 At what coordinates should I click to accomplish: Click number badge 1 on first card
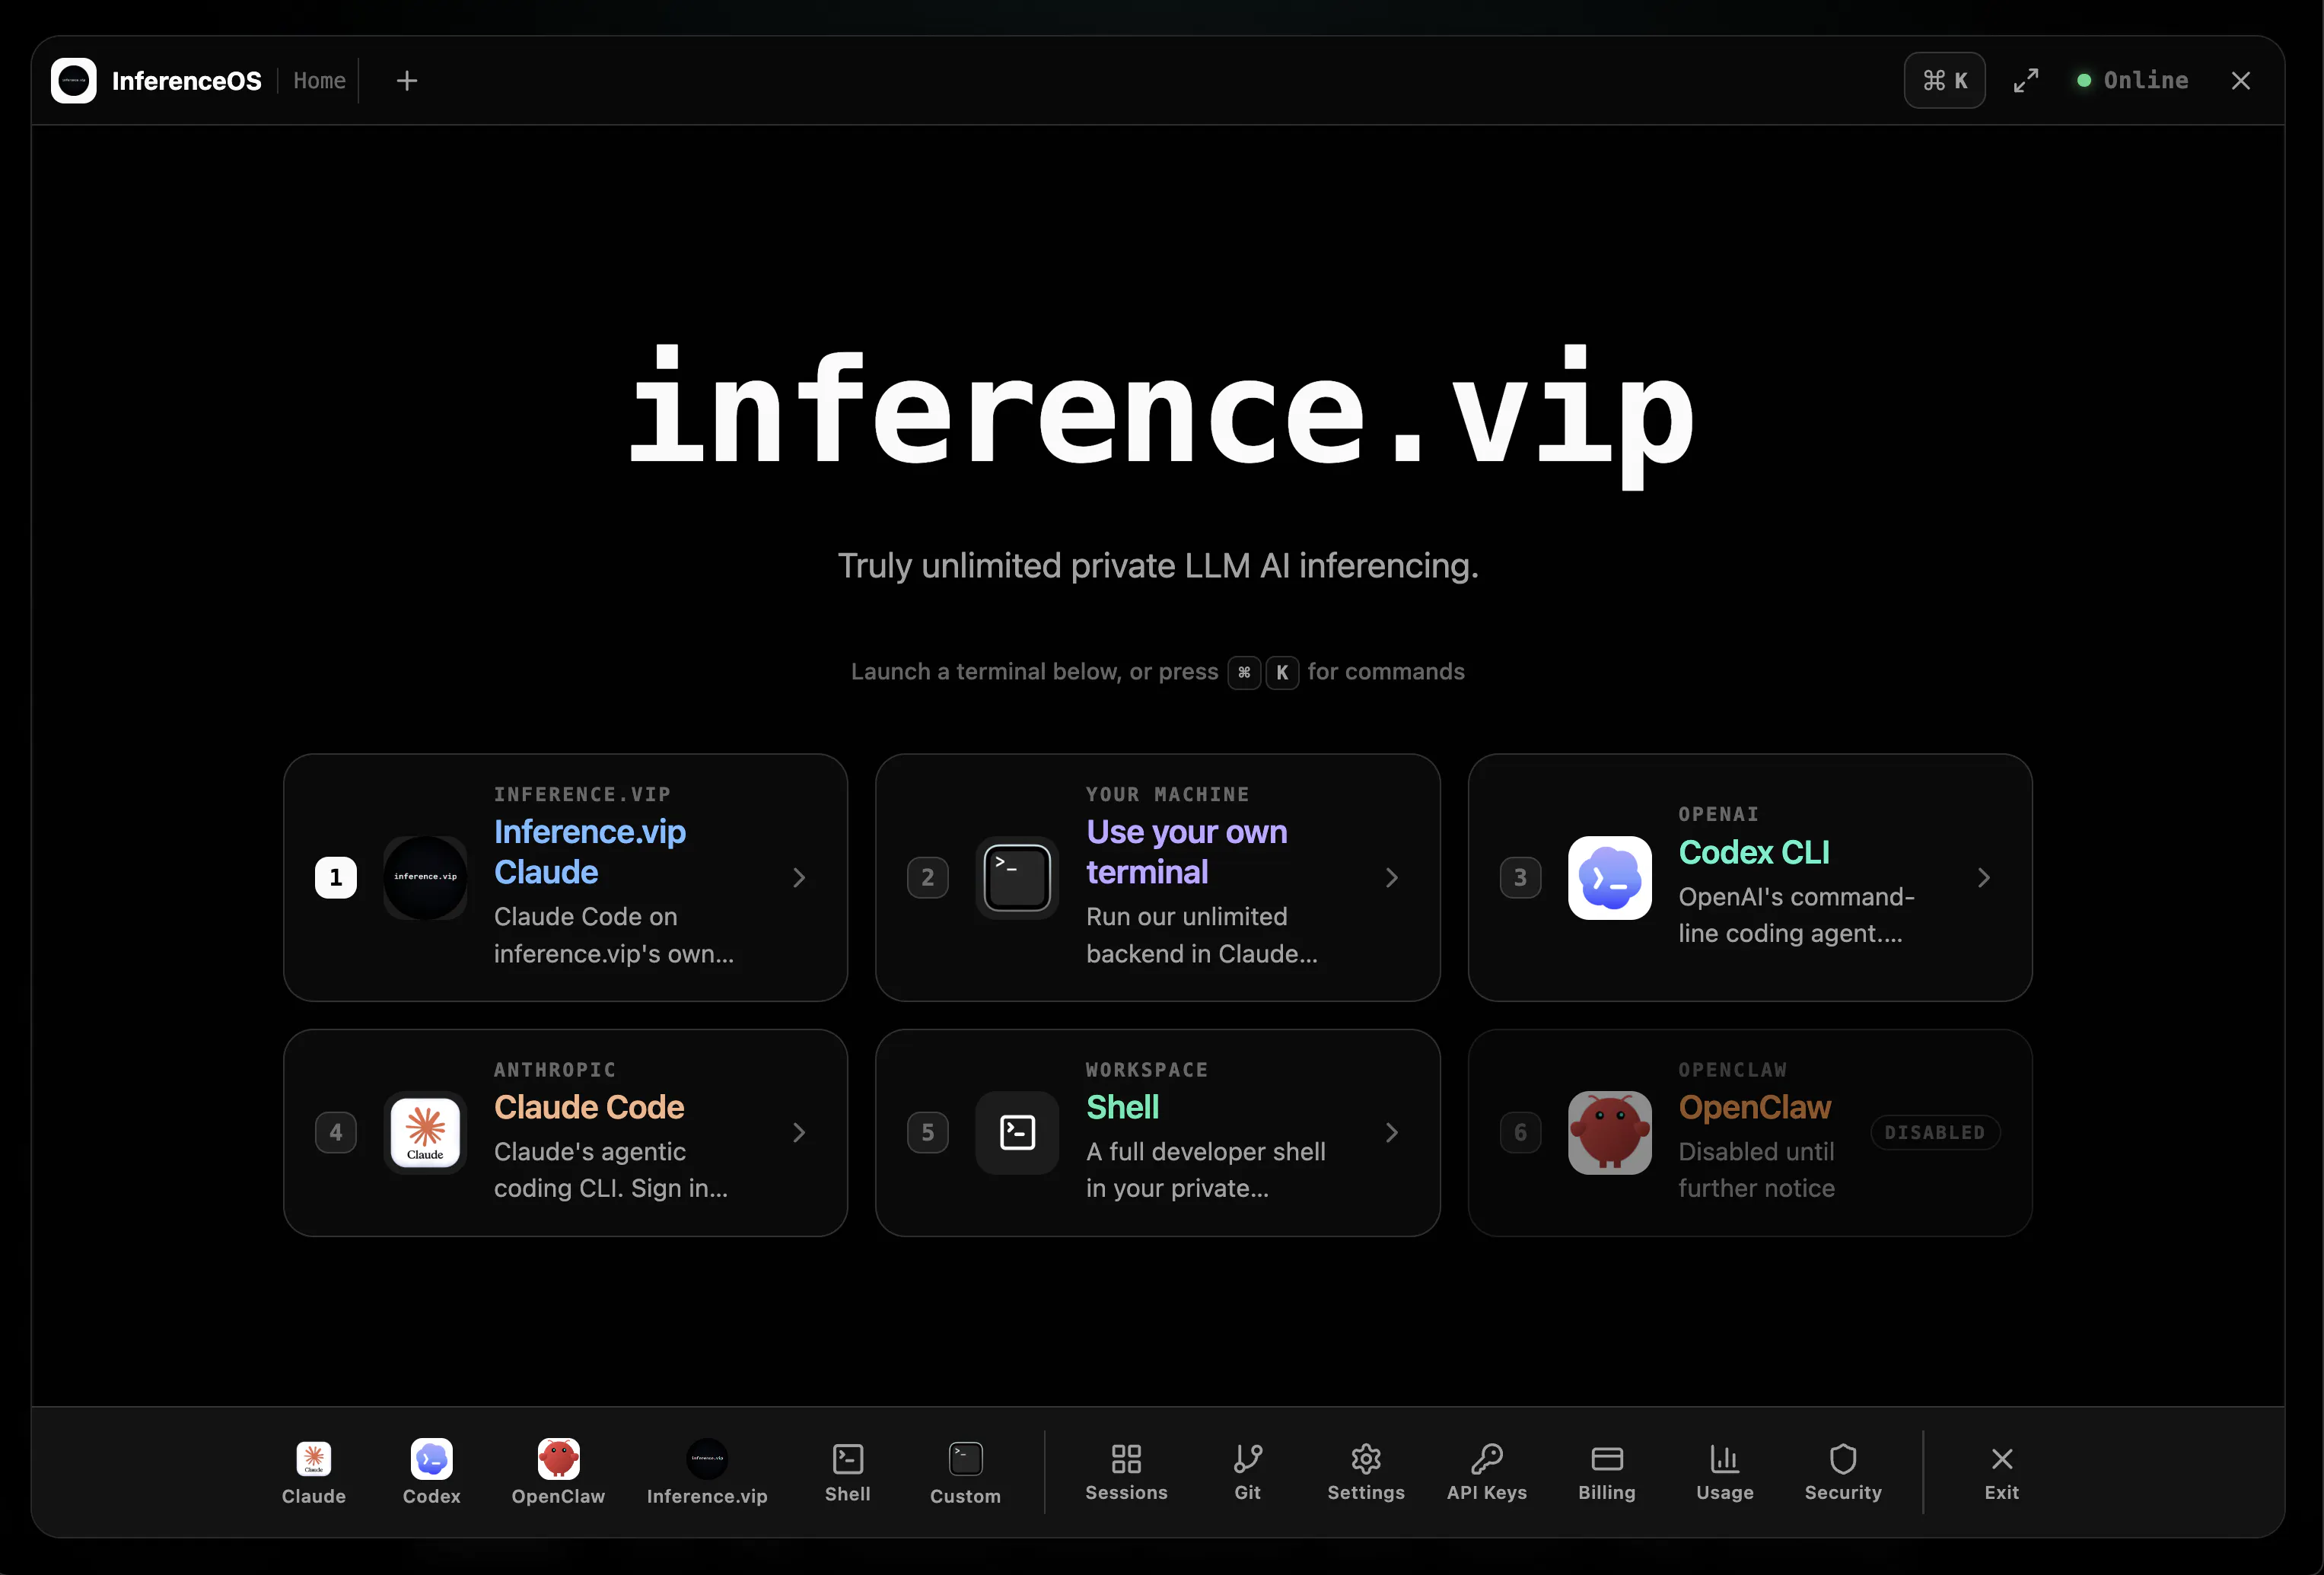tap(336, 877)
